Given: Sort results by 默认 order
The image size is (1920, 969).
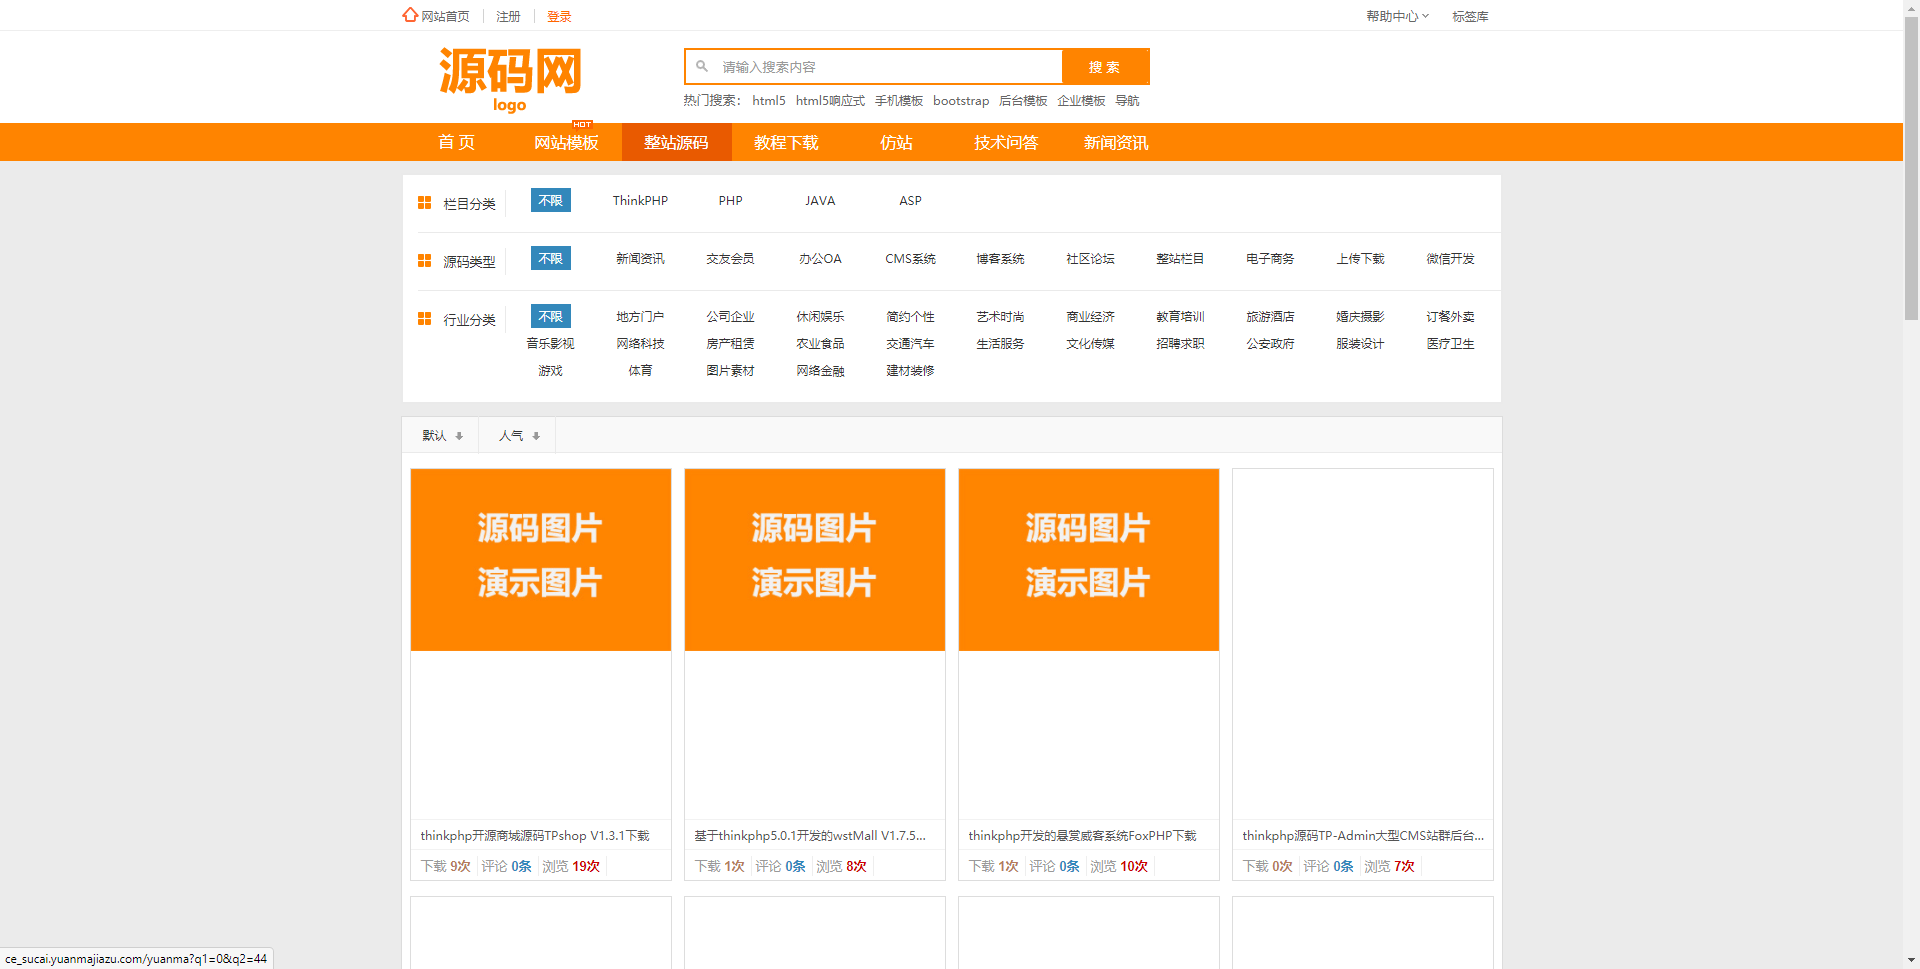Looking at the screenshot, I should point(441,435).
